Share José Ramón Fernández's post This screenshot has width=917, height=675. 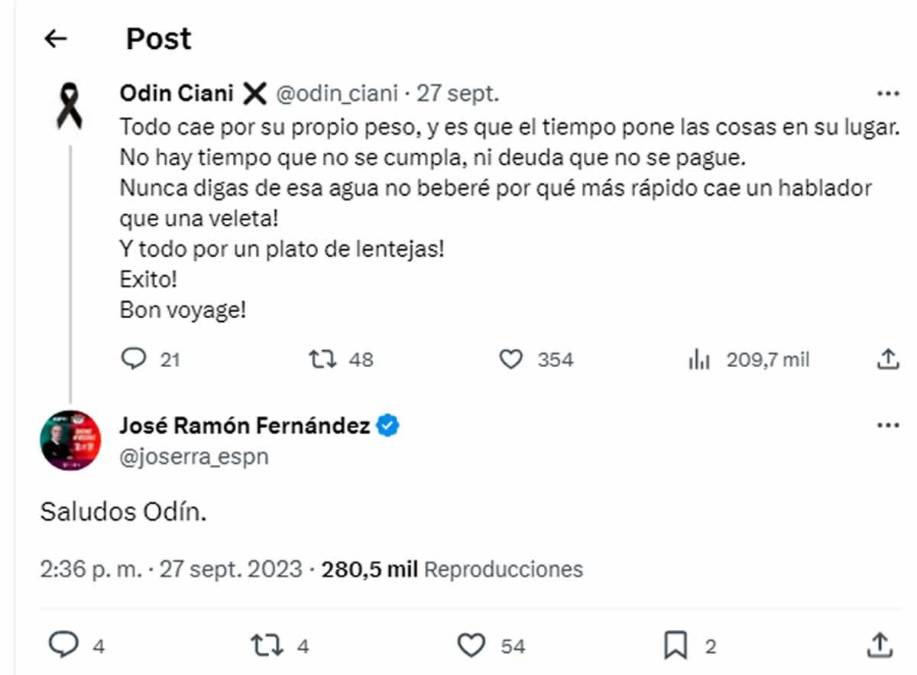coord(880,646)
